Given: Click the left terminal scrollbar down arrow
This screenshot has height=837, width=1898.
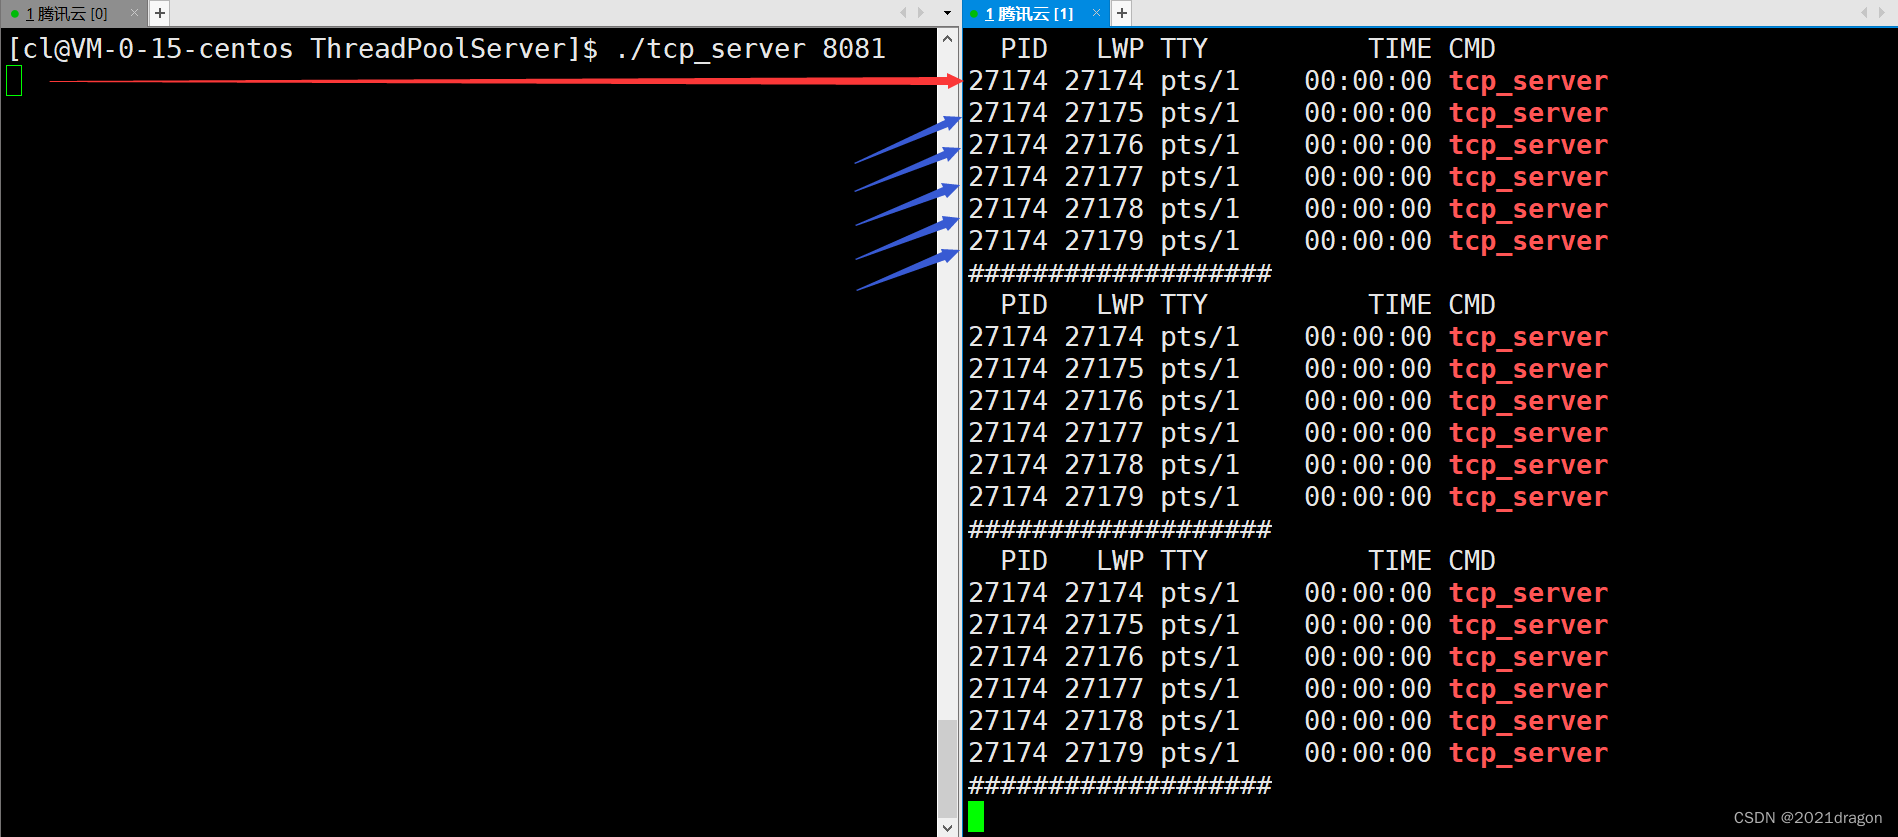Looking at the screenshot, I should (947, 827).
